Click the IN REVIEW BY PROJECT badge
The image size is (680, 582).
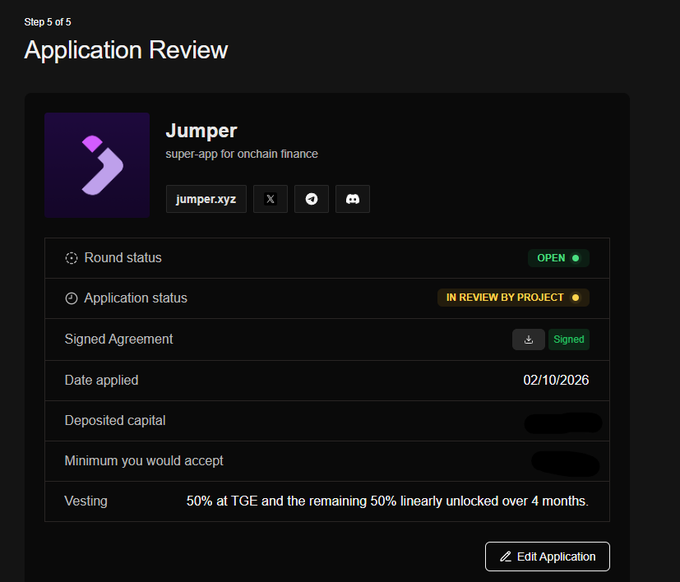click(513, 298)
